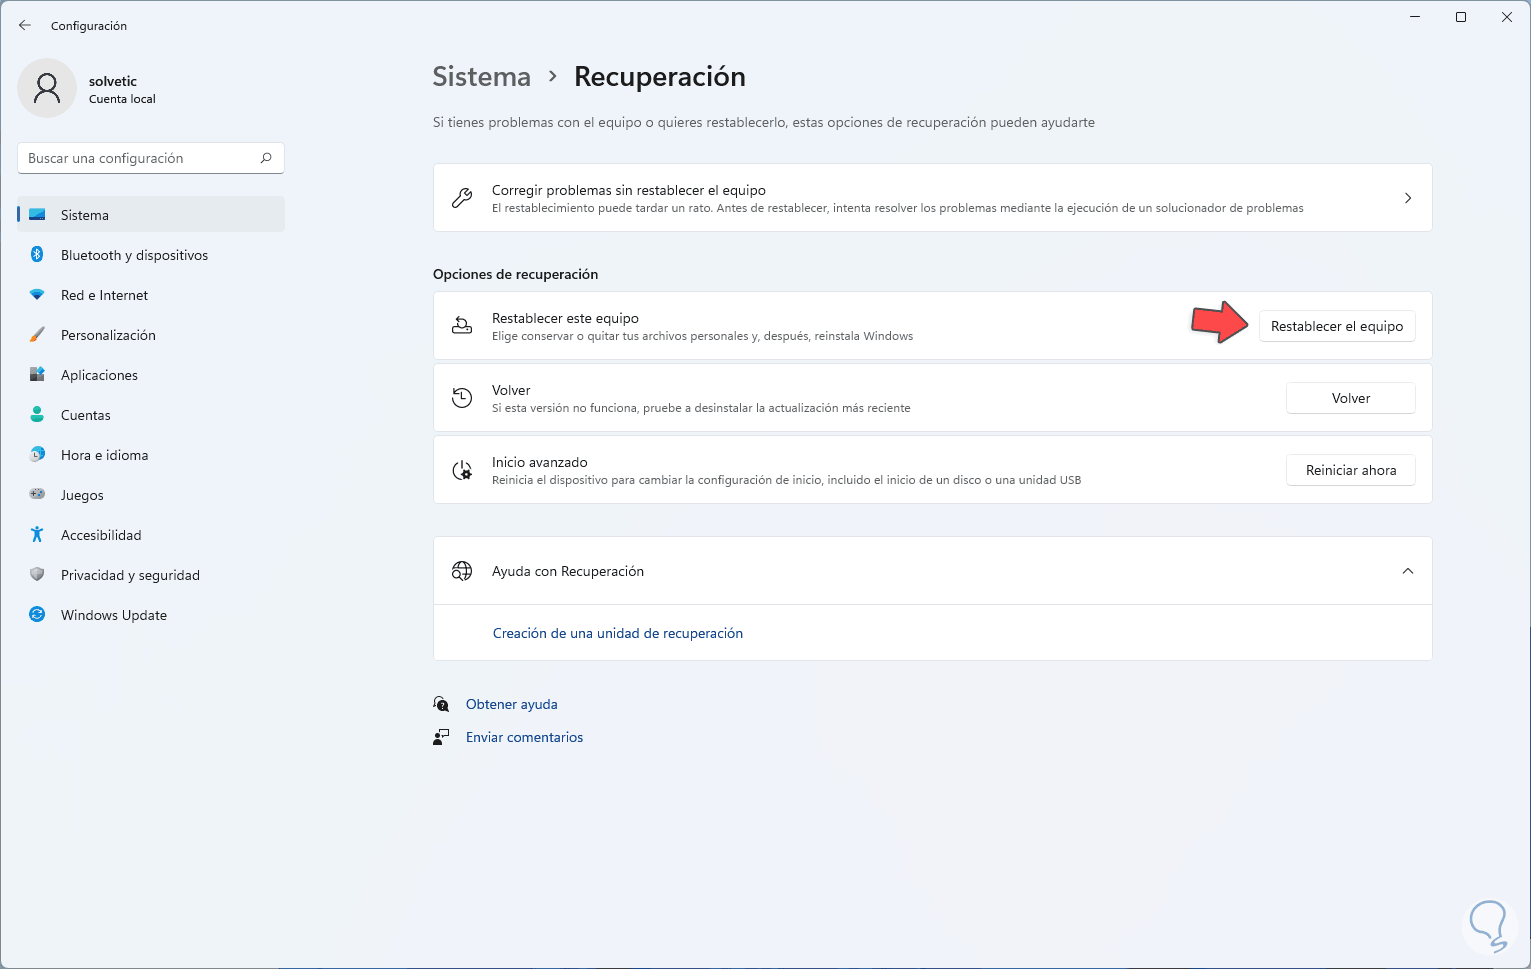Click the Windows Update sync icon
The image size is (1531, 969).
tap(37, 615)
